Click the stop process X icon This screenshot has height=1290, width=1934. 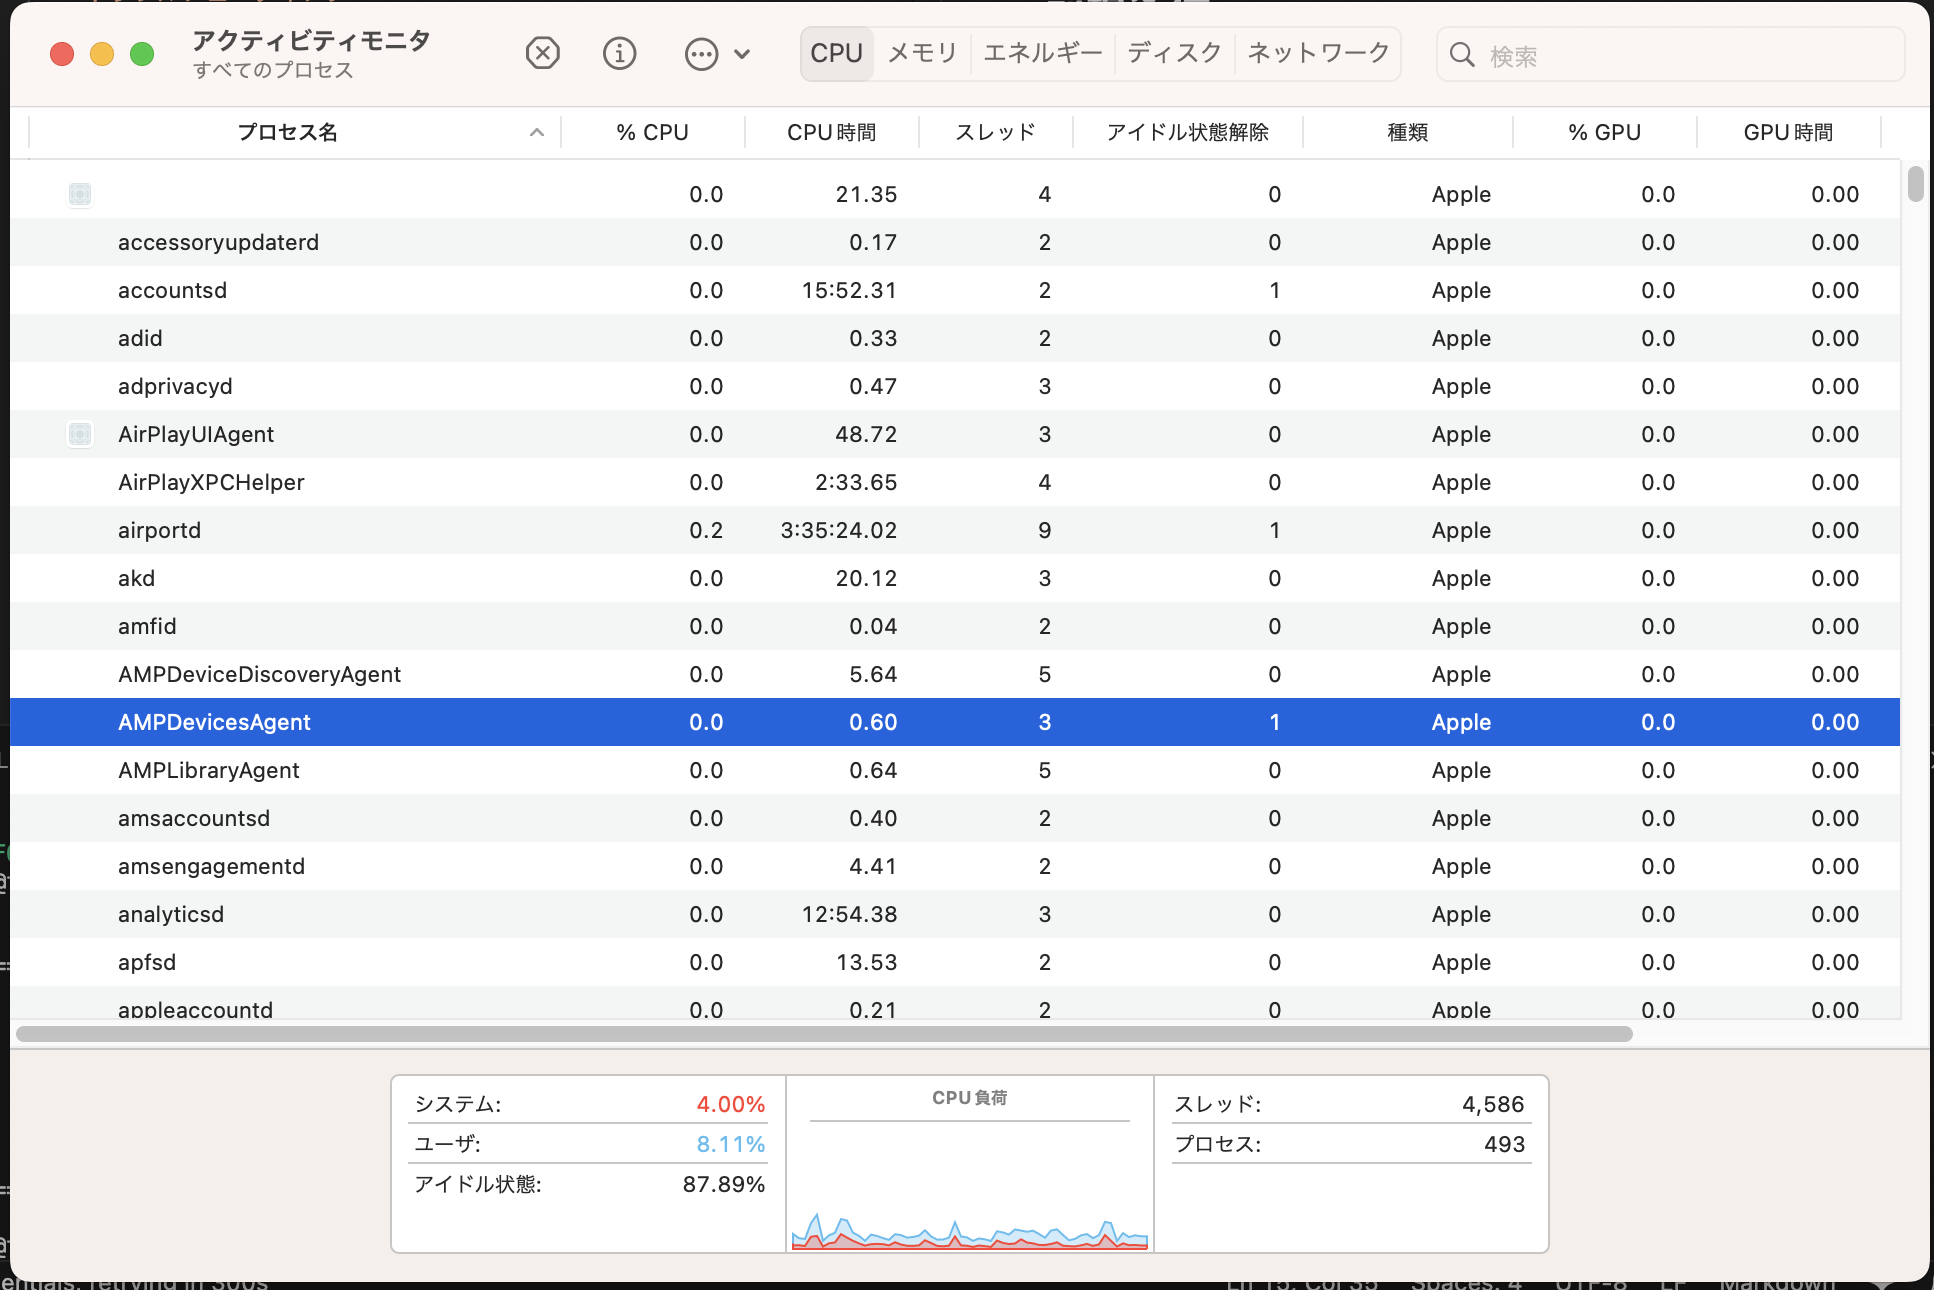coord(542,53)
